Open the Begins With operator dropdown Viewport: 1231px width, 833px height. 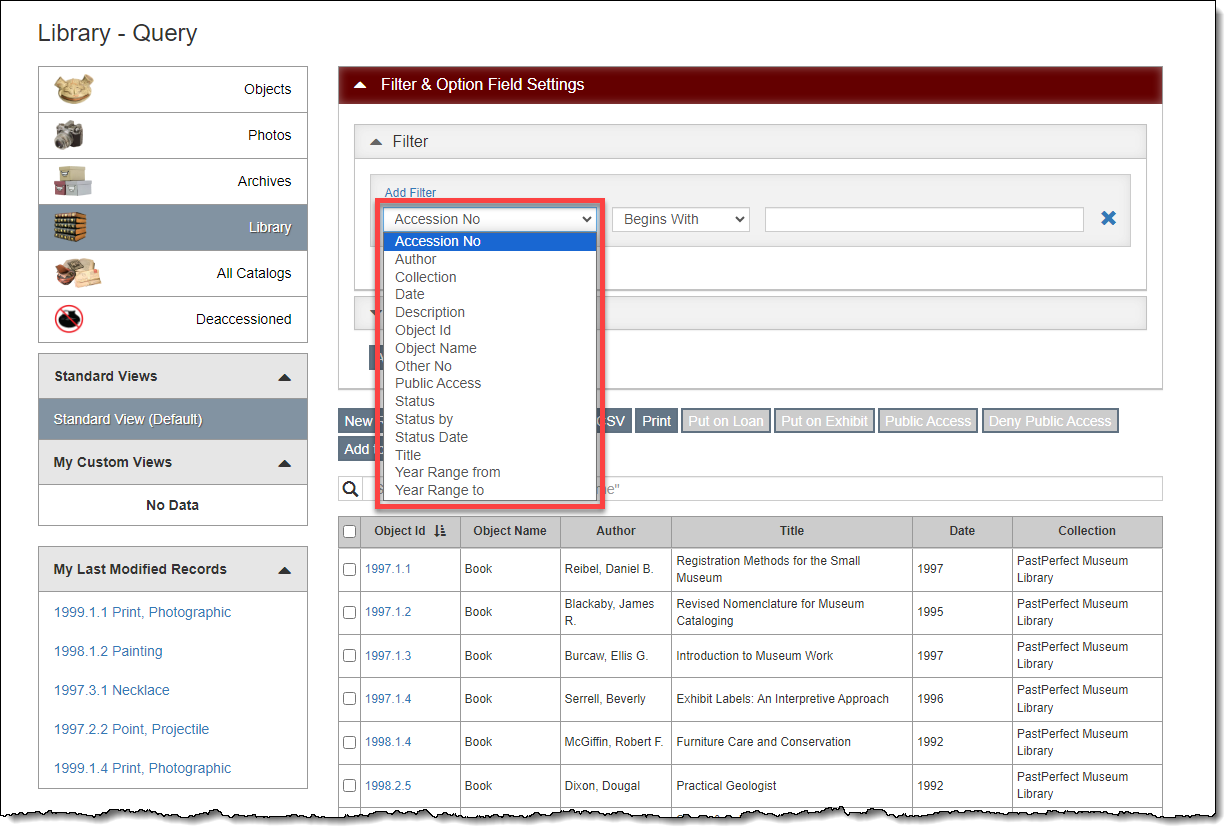point(681,219)
